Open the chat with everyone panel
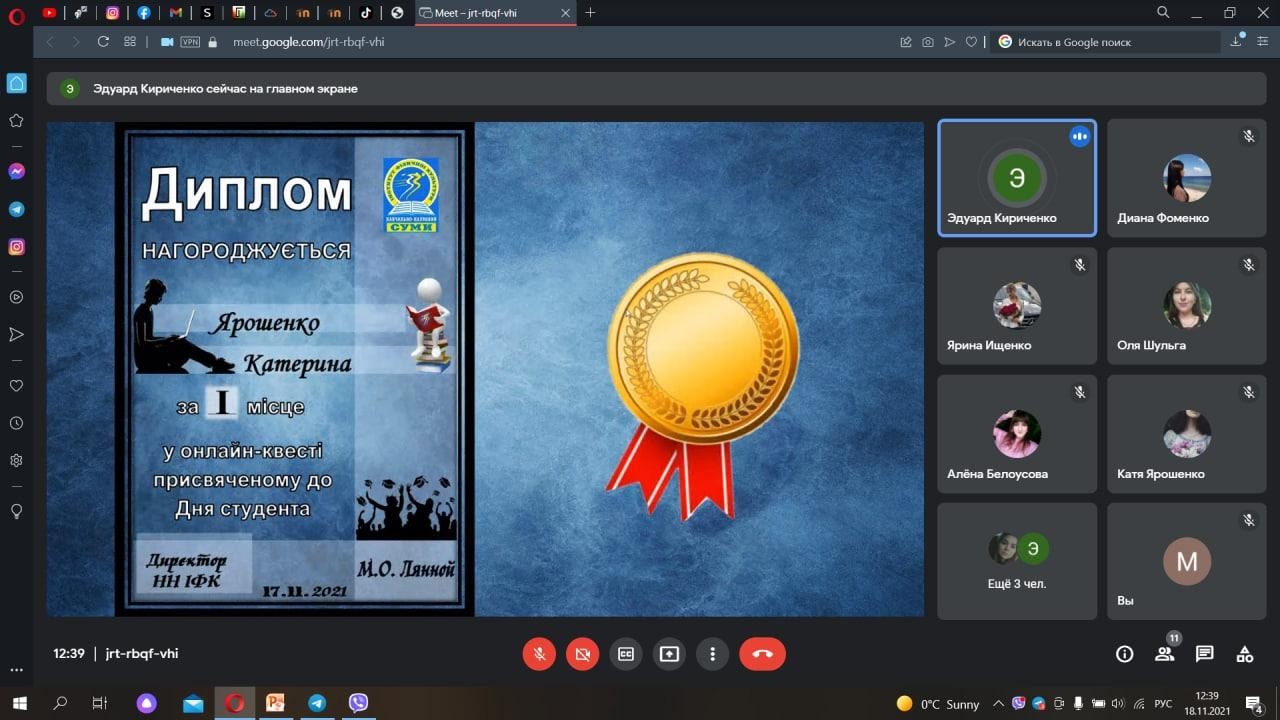Image resolution: width=1280 pixels, height=720 pixels. tap(1204, 654)
